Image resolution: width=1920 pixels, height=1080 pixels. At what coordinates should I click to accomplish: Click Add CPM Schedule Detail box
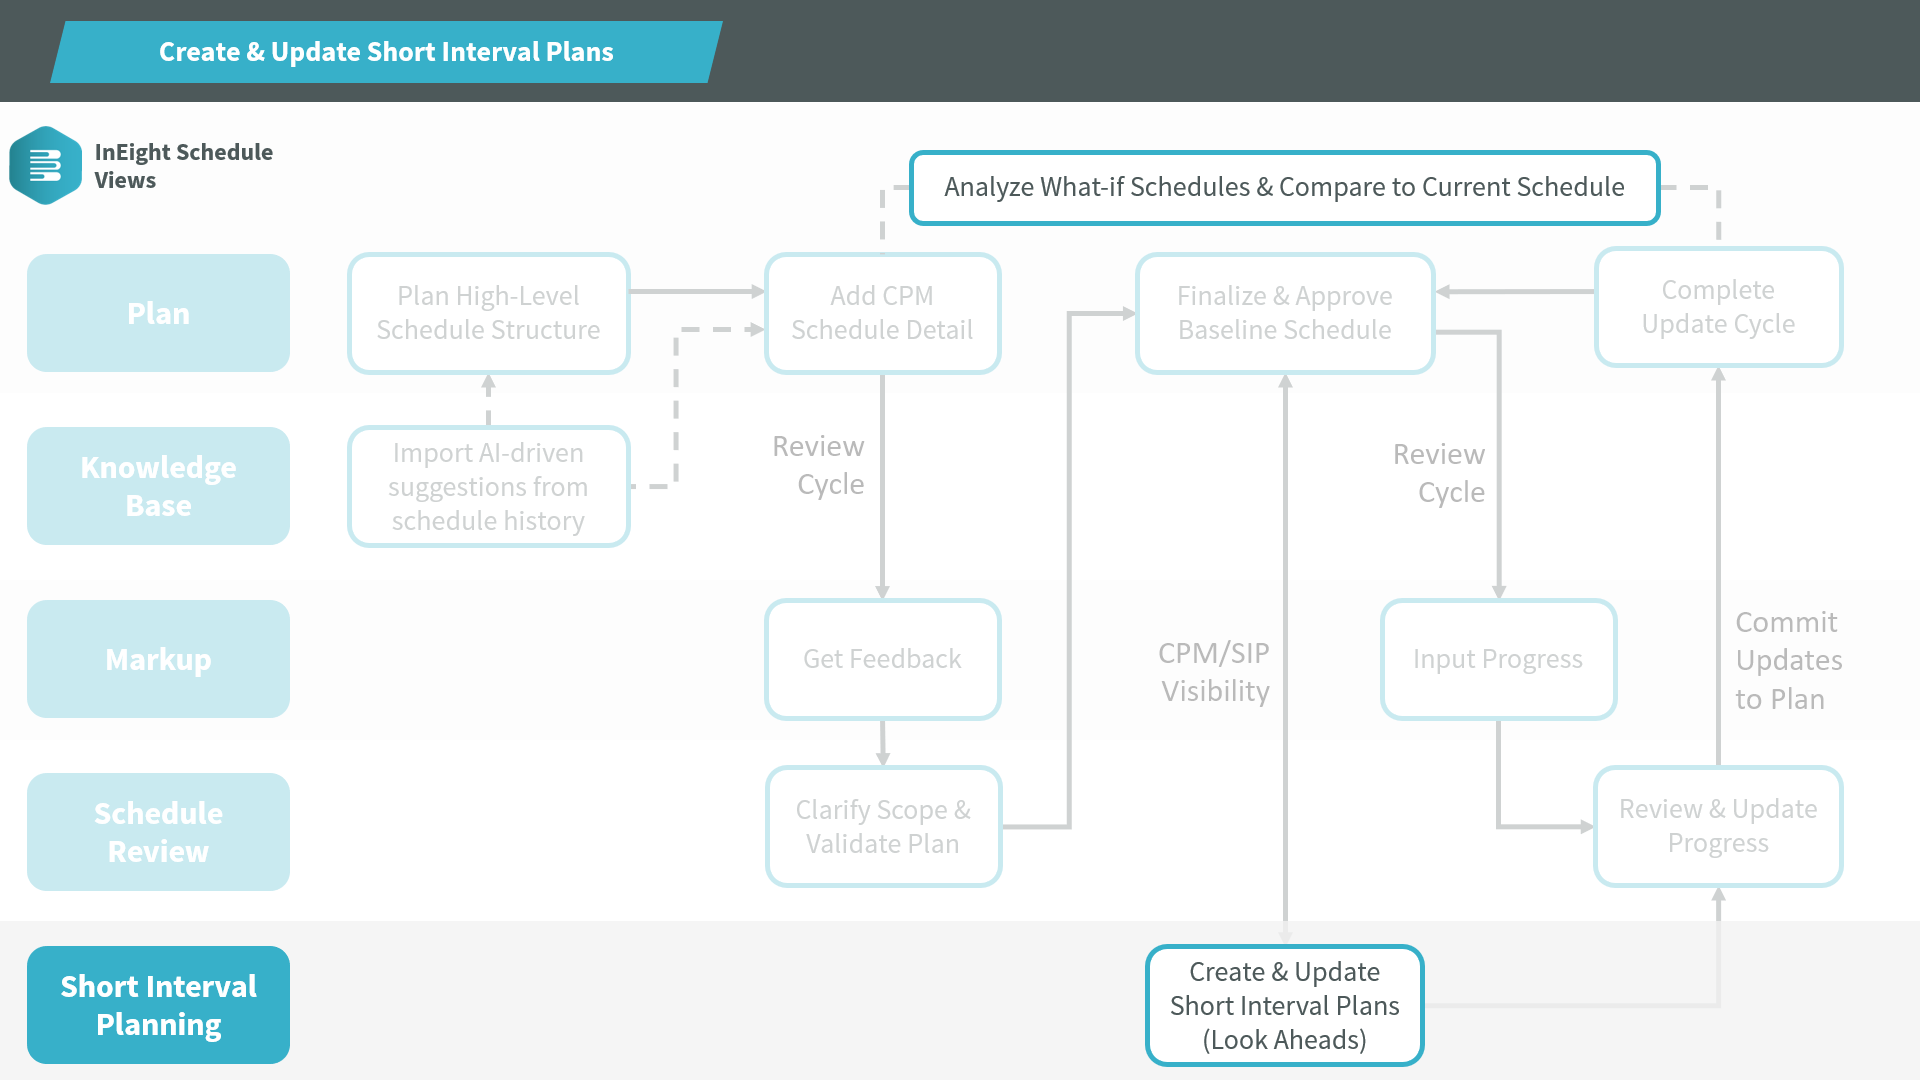tap(882, 313)
